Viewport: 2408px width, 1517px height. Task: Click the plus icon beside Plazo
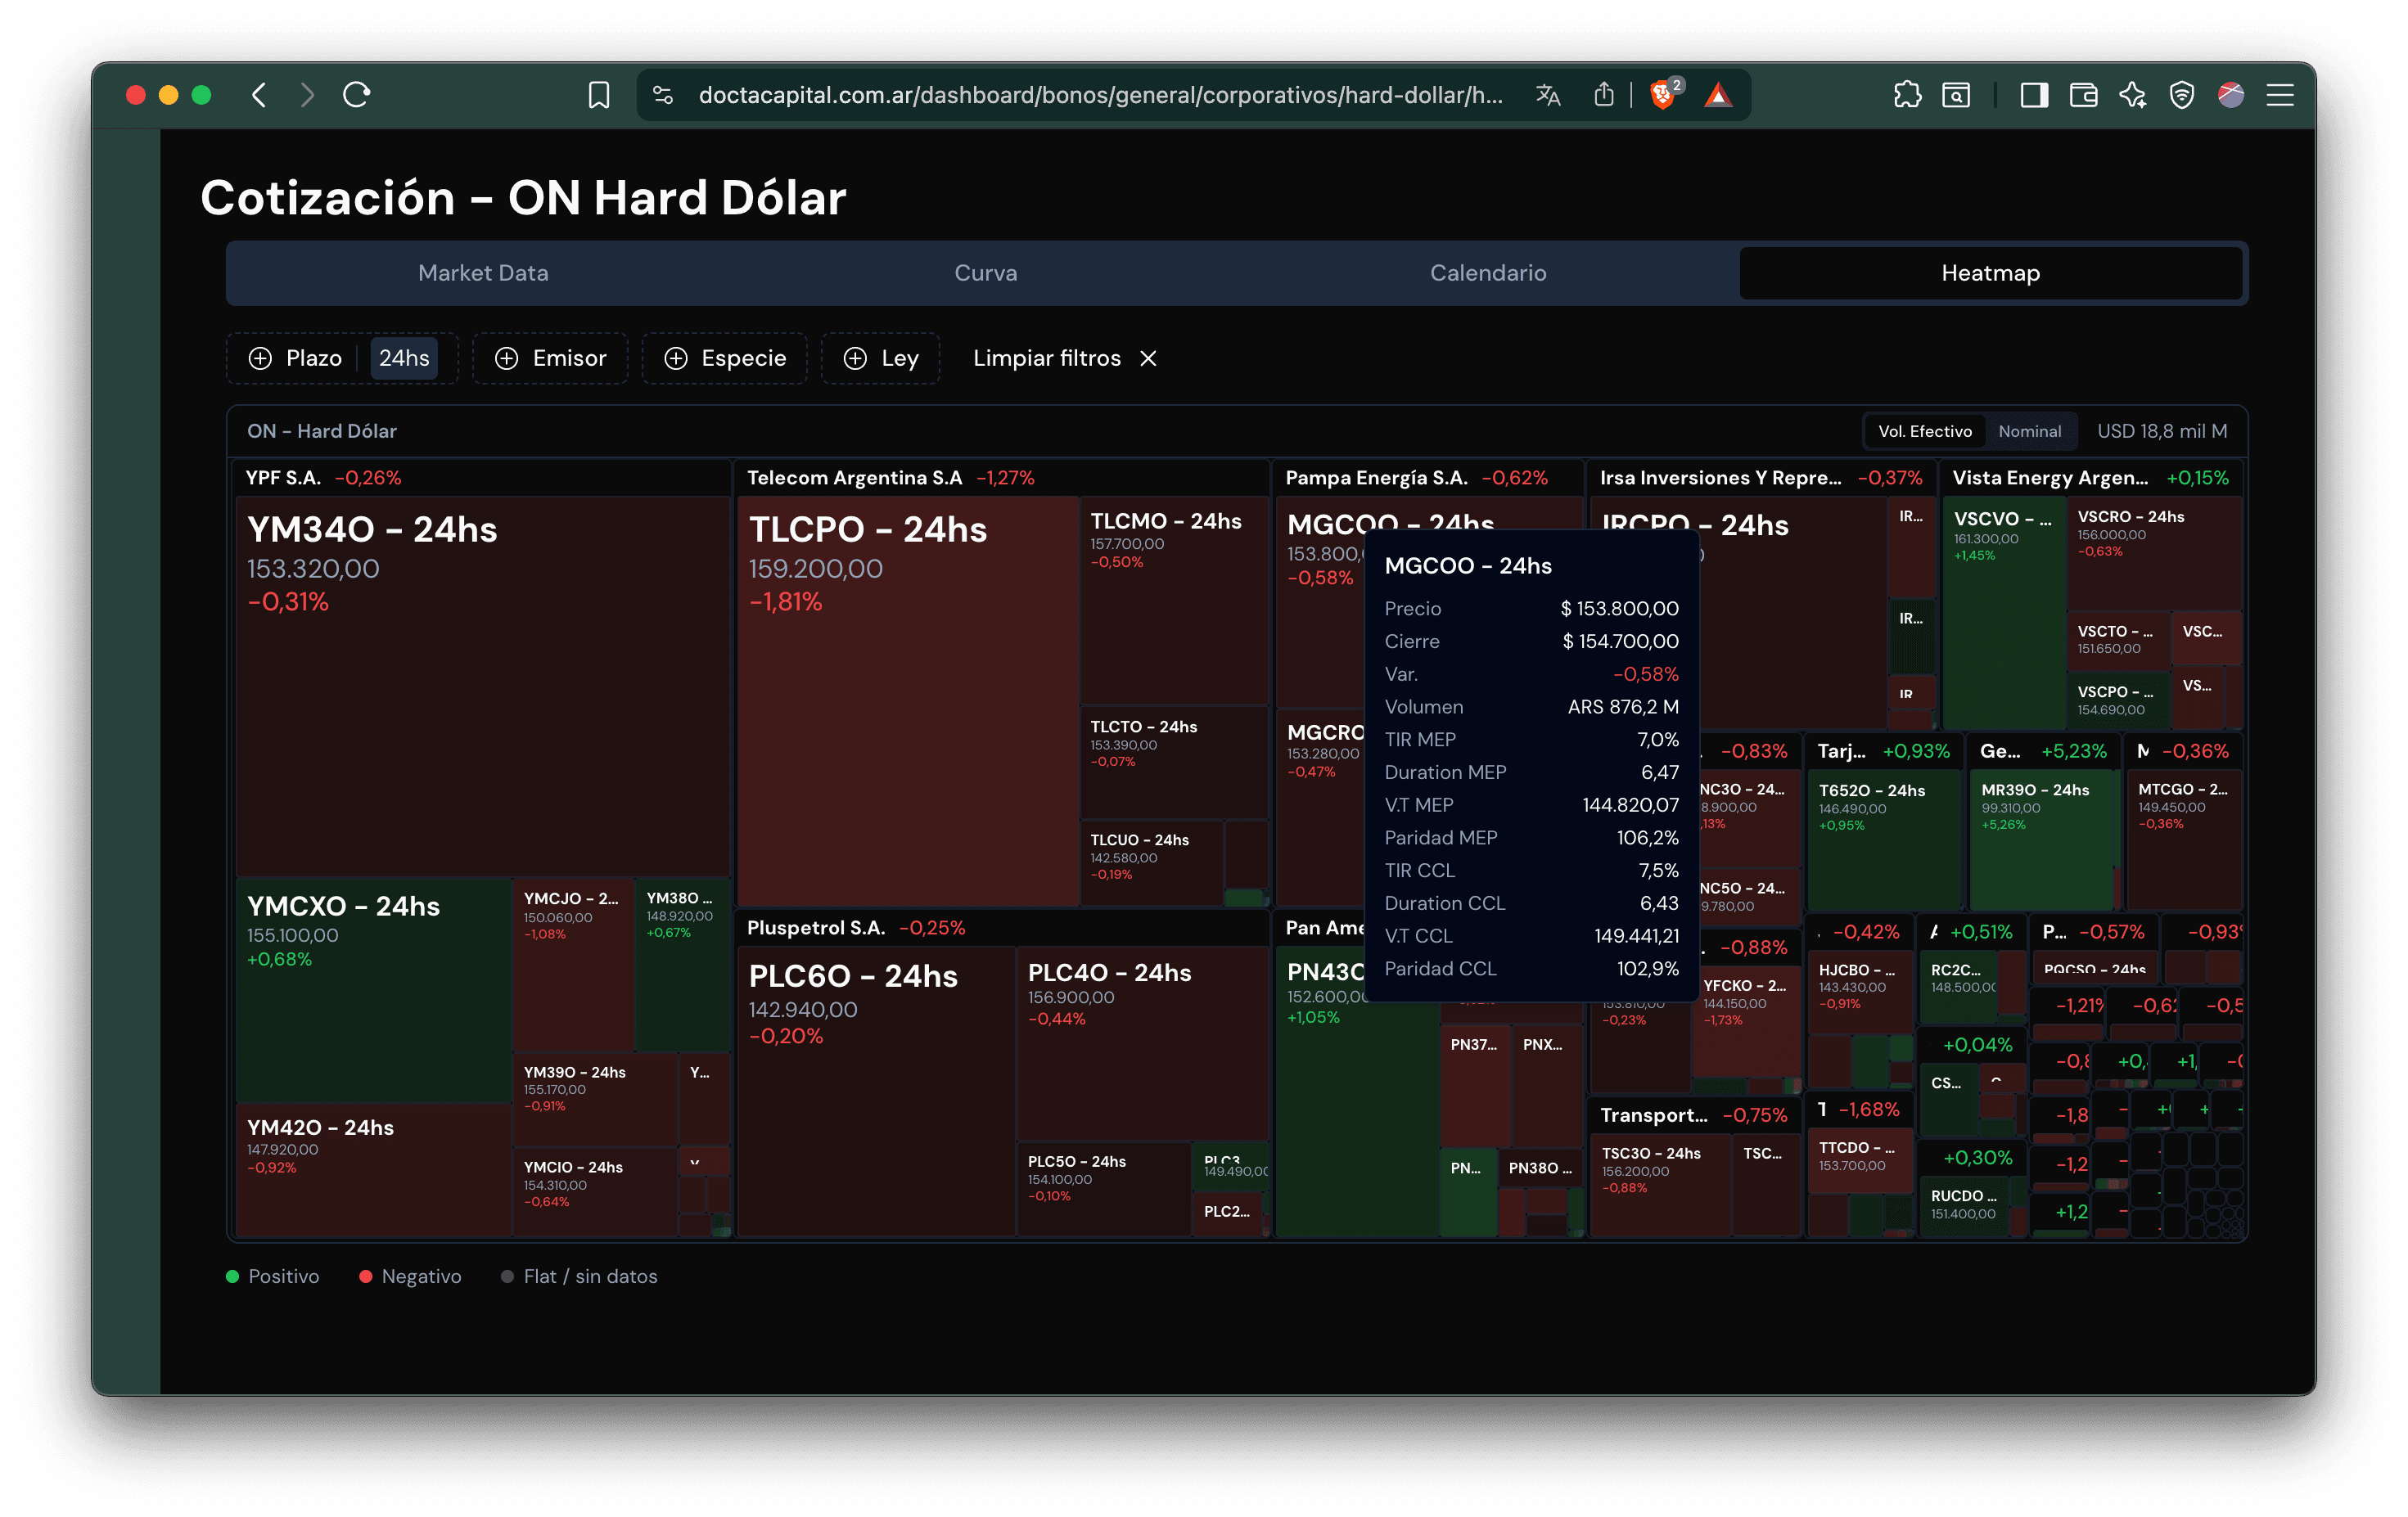point(260,358)
